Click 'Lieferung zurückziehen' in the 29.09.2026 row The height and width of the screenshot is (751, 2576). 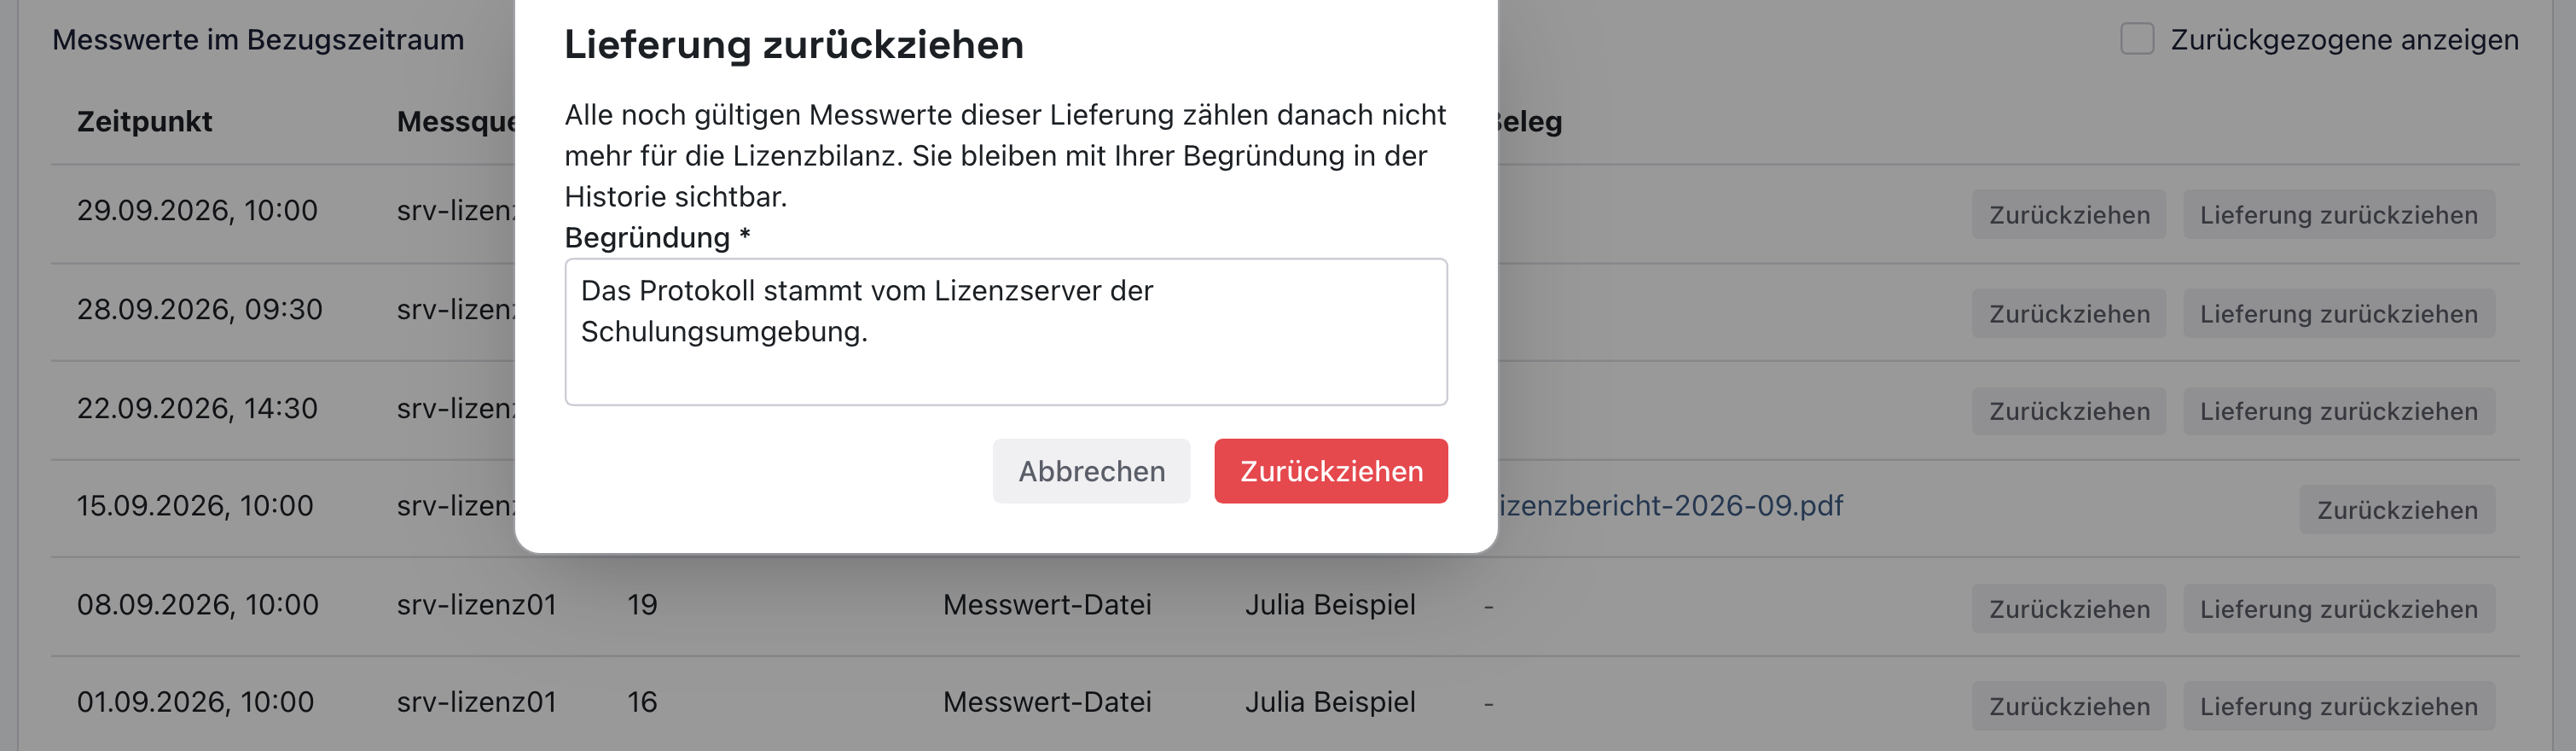click(x=2338, y=214)
